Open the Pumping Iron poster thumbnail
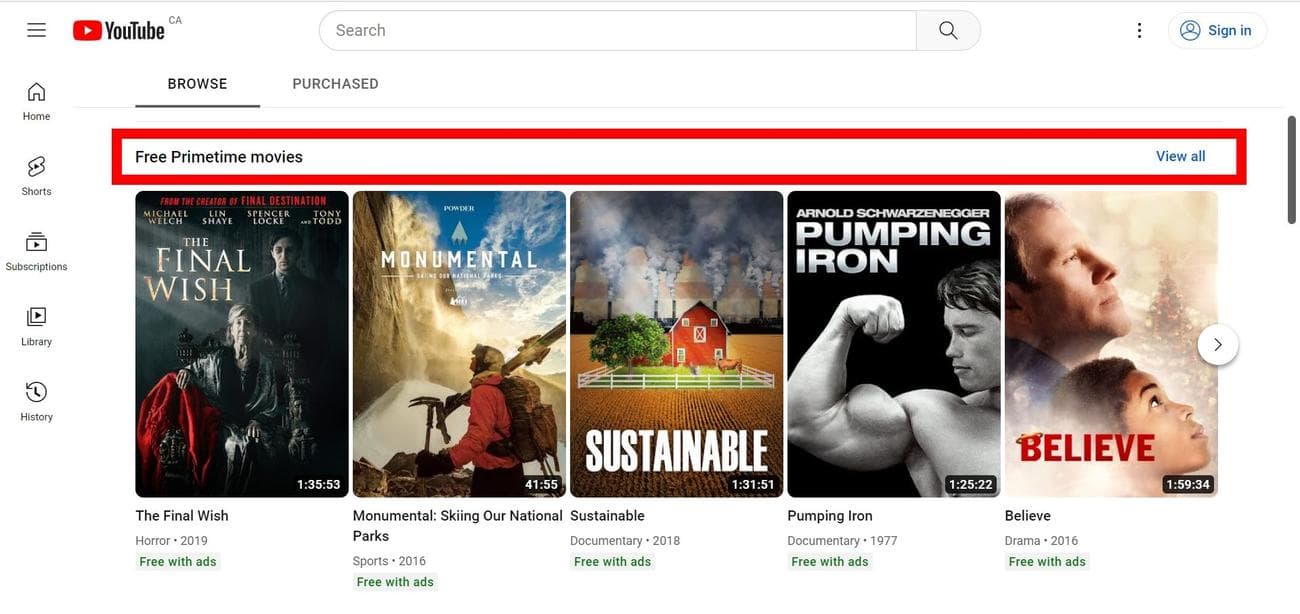This screenshot has width=1300, height=614. pyautogui.click(x=894, y=344)
